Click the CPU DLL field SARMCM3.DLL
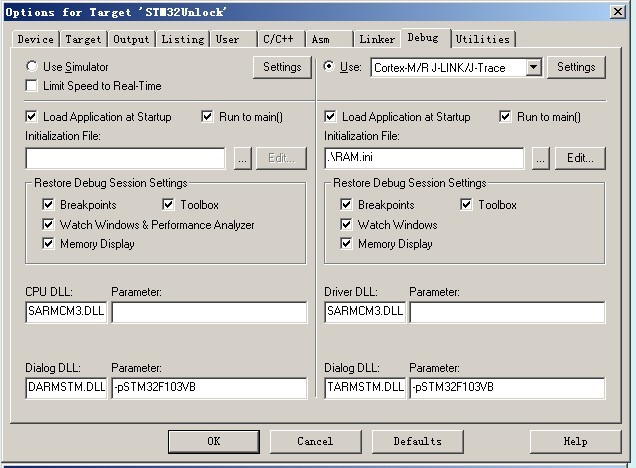Viewport: 636px width, 468px height. pos(66,312)
